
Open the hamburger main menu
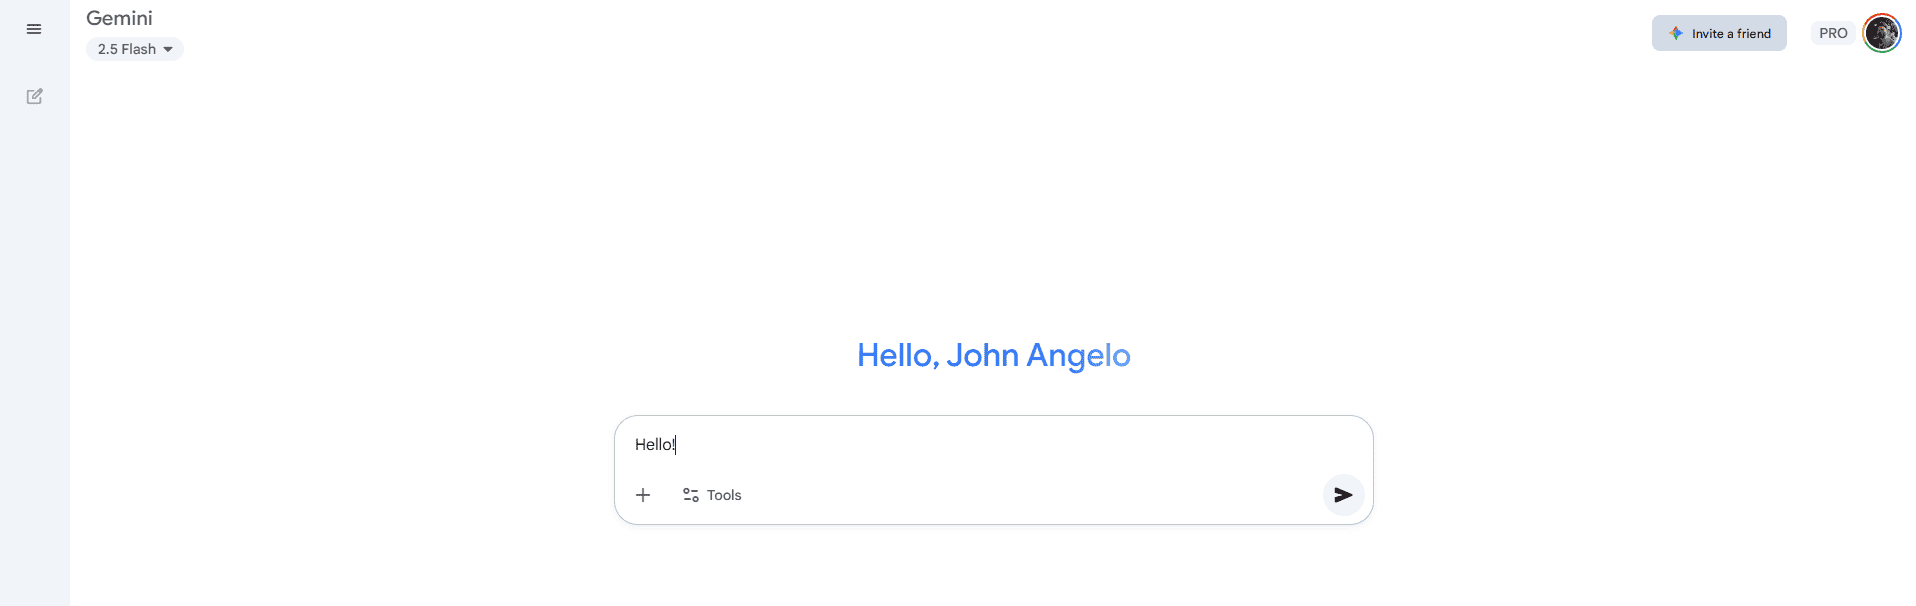click(34, 29)
